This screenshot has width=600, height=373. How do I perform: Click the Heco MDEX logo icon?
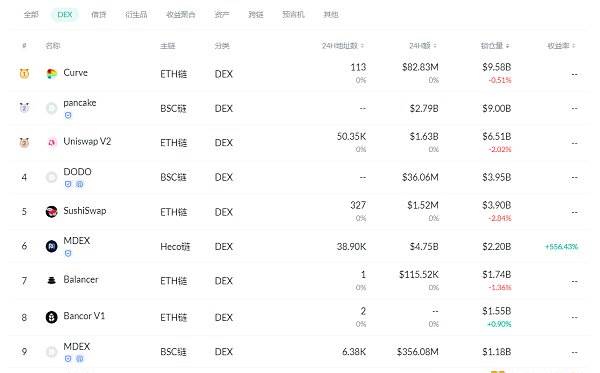click(51, 246)
